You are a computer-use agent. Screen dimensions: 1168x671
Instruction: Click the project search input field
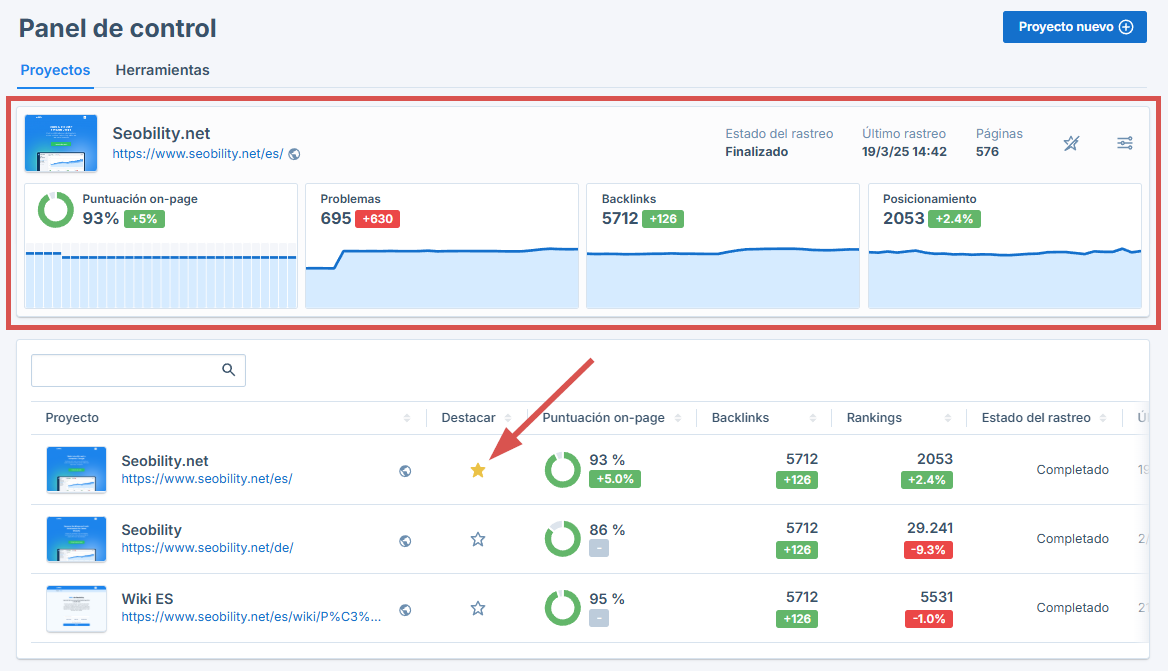138,370
